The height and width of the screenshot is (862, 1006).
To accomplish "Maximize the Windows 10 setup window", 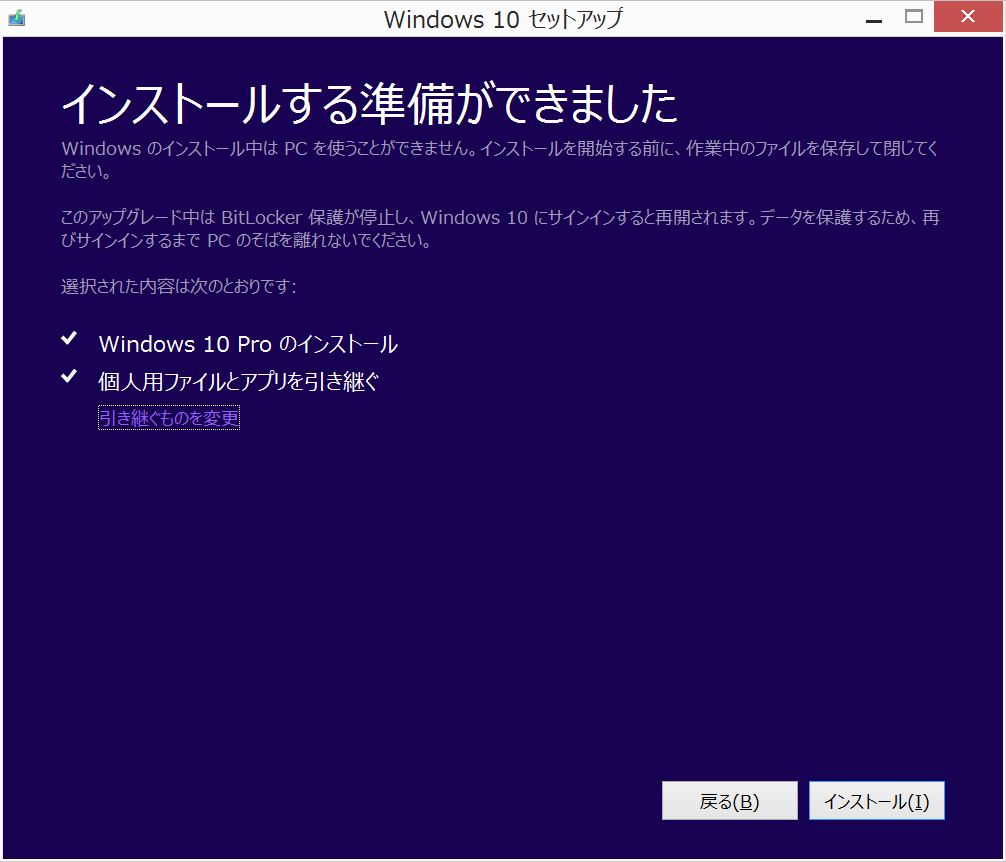I will 913,16.
